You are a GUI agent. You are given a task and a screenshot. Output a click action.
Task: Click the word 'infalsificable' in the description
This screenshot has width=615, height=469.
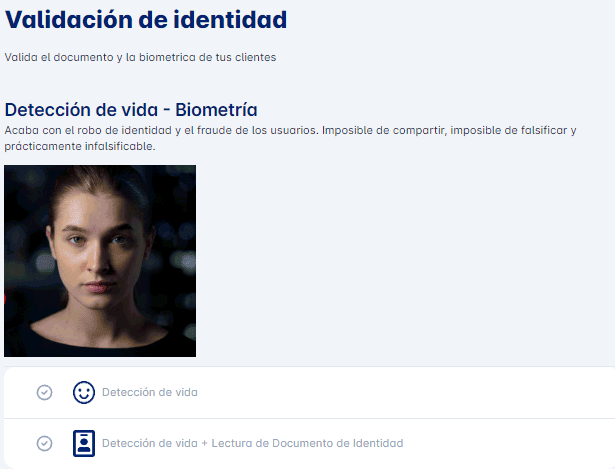click(121, 146)
